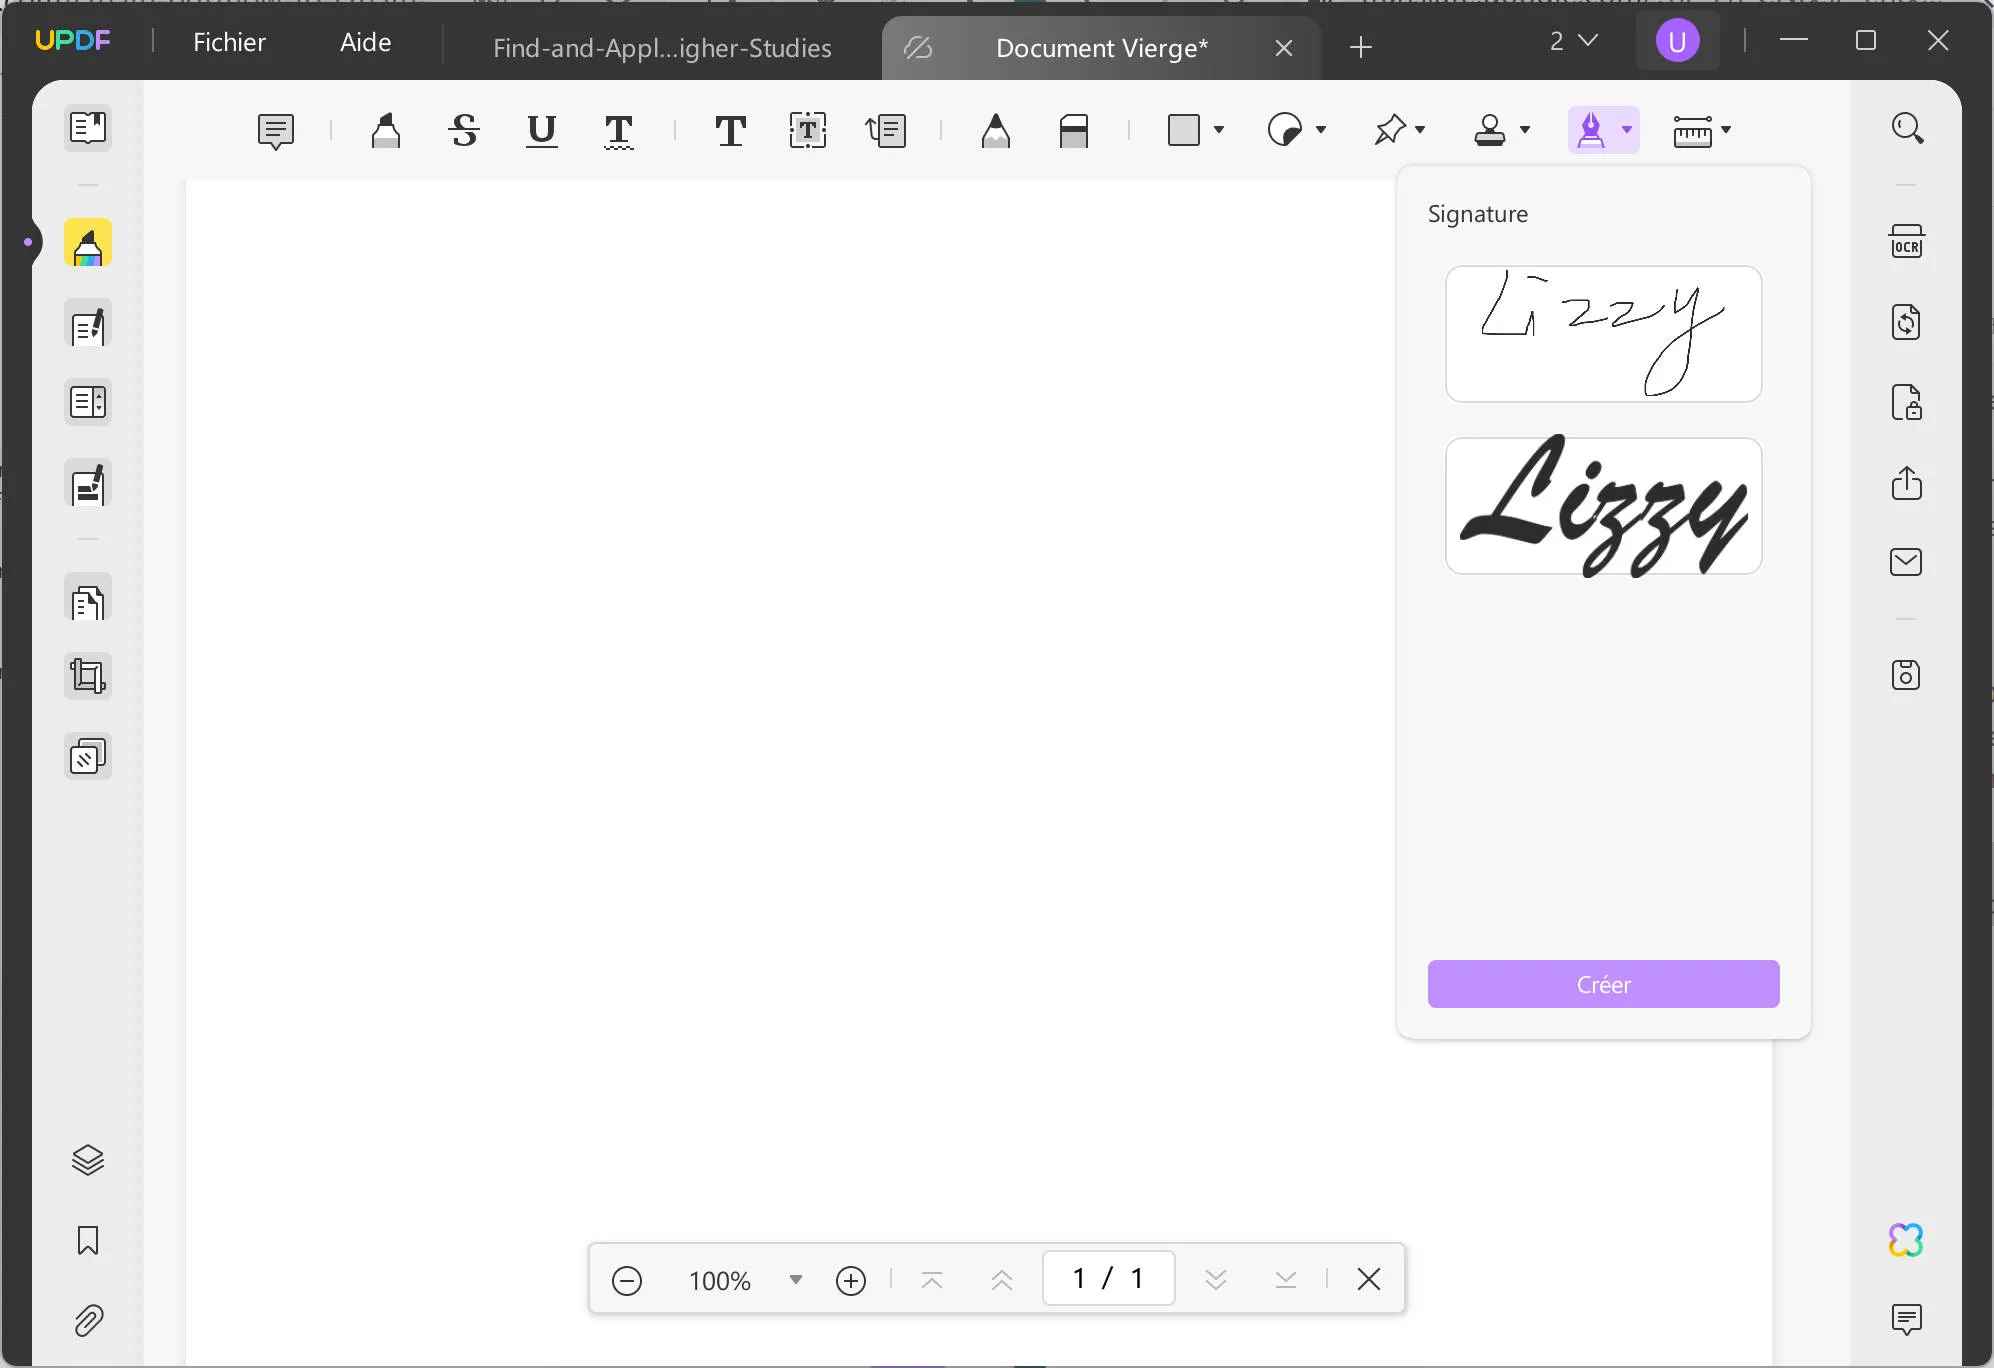Click the pencil drawing tool

(x=995, y=130)
